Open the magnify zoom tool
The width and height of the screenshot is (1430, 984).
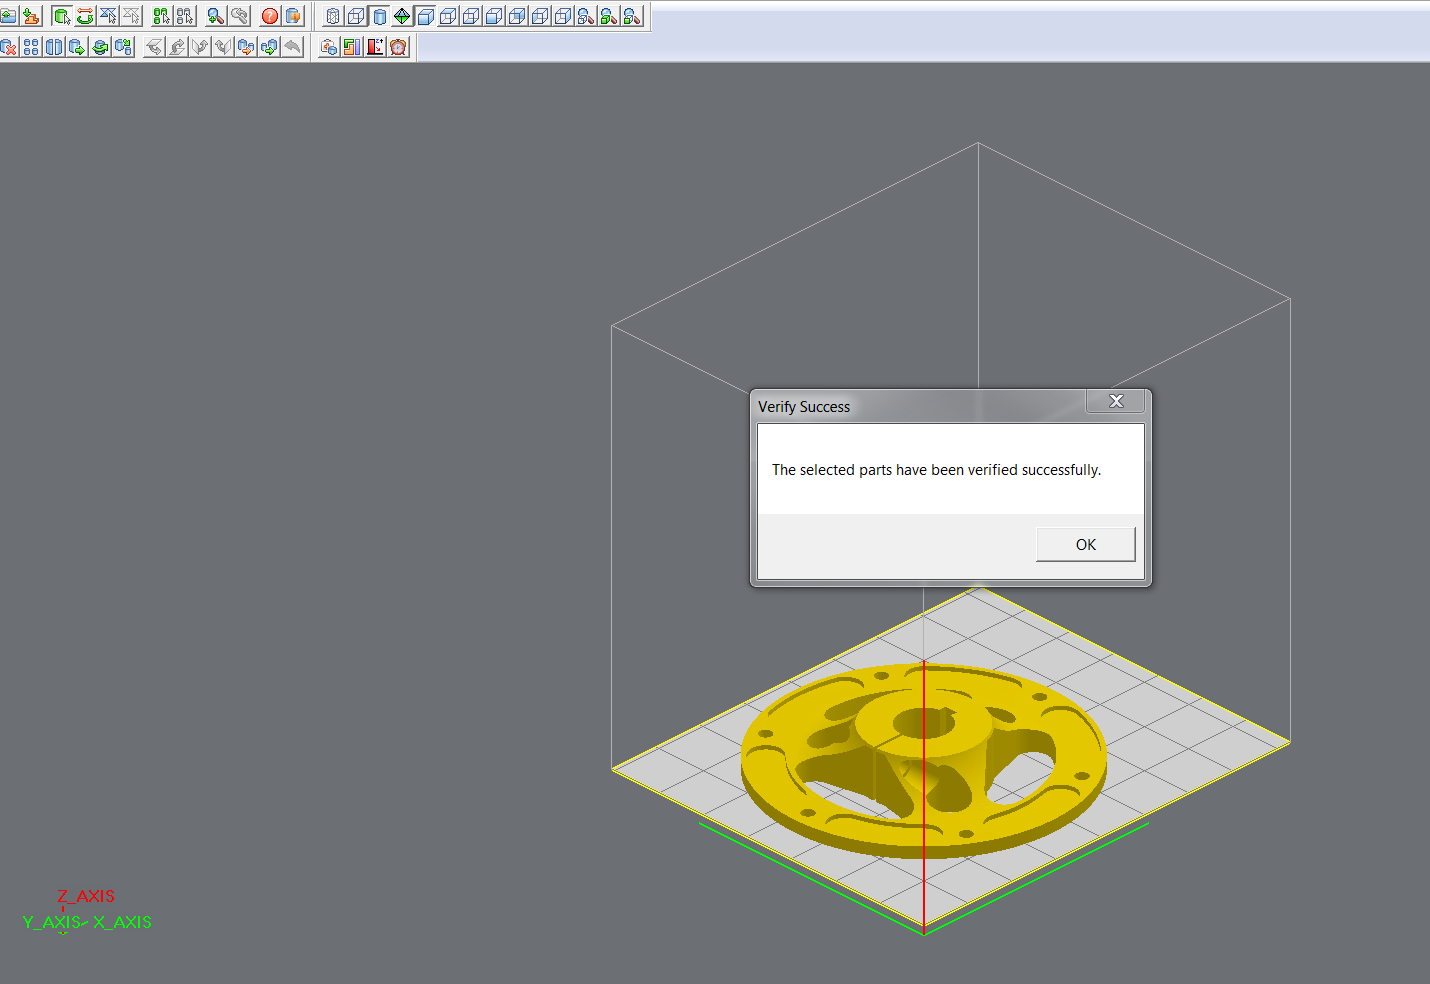pyautogui.click(x=215, y=15)
